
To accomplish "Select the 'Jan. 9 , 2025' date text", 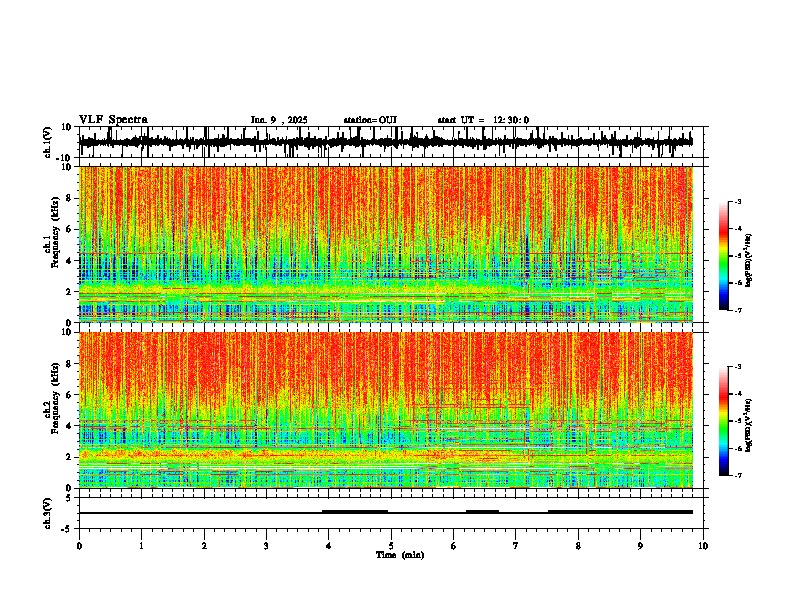I will 279,120.
